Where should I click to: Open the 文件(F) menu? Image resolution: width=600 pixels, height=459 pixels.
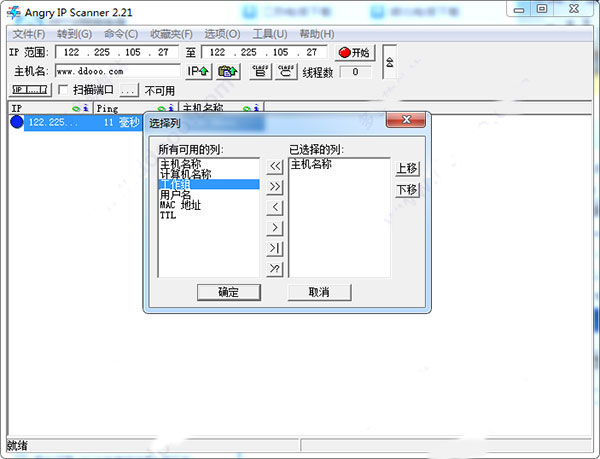coord(29,34)
